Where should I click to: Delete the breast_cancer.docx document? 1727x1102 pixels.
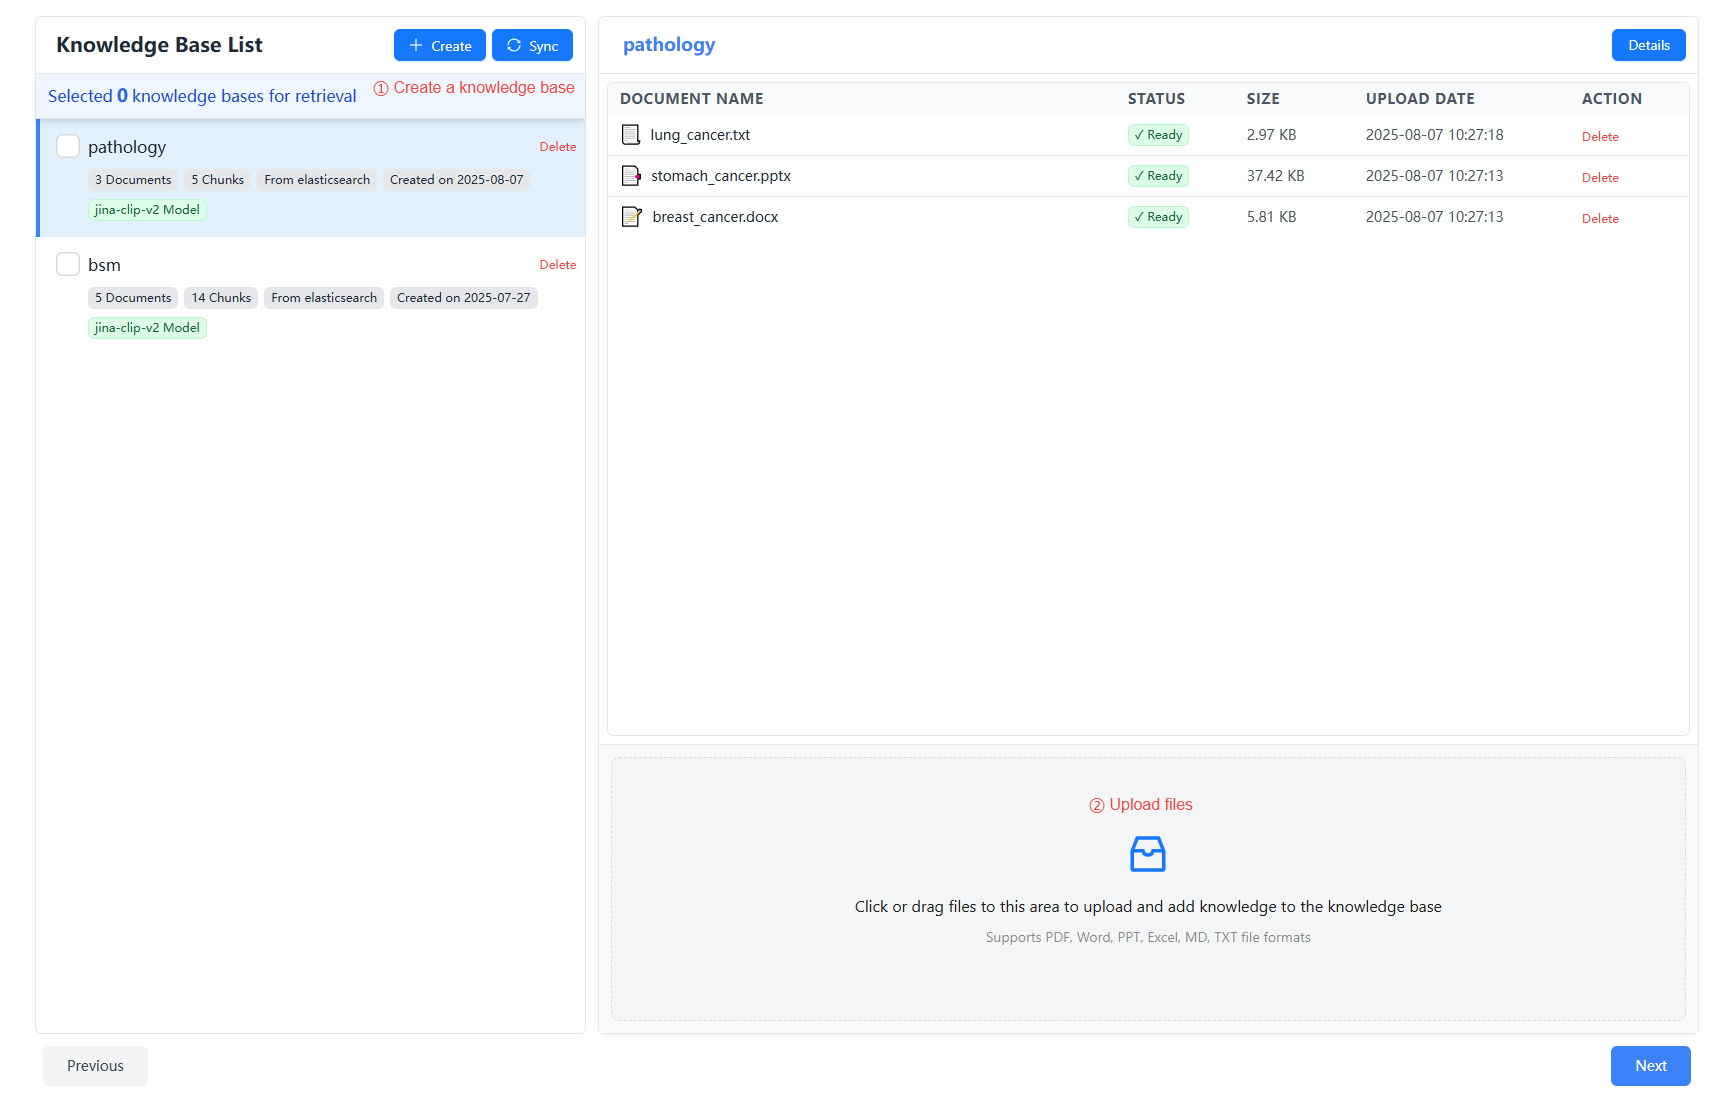(1599, 219)
